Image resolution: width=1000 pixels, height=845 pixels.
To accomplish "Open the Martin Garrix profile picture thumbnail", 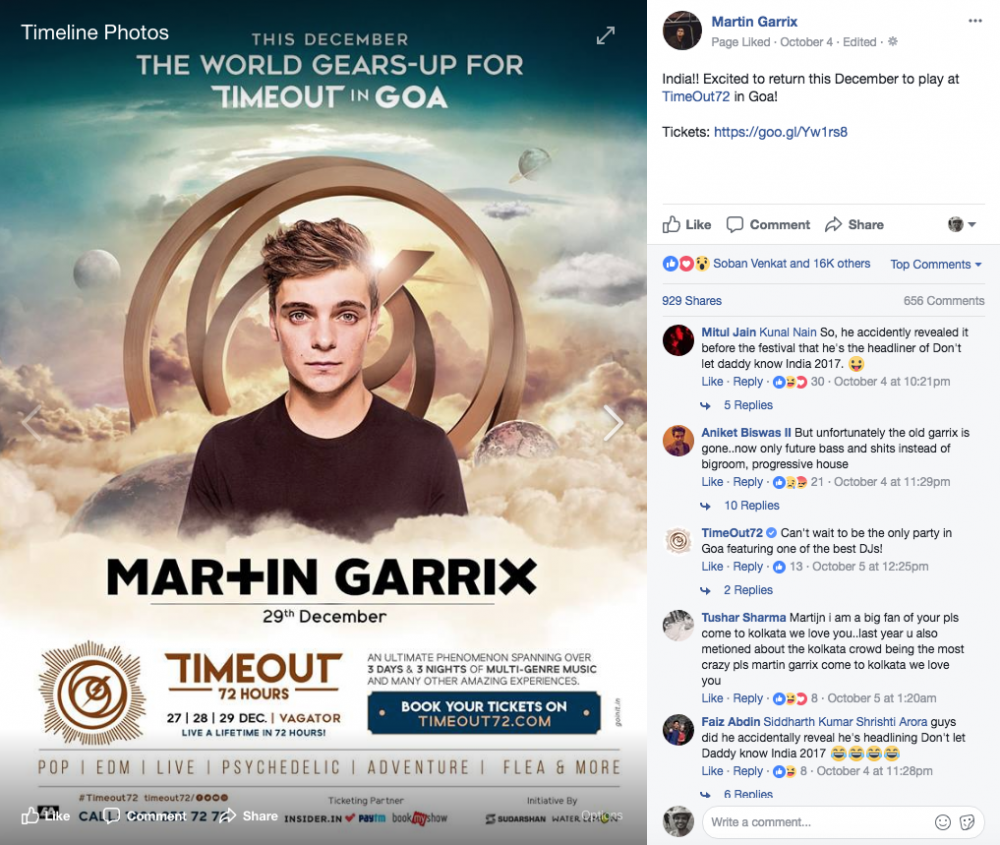I will [682, 30].
